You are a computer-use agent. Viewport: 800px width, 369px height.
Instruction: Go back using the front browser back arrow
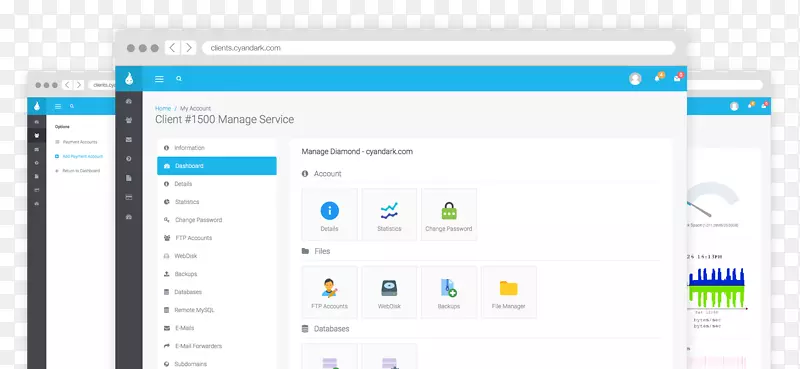(172, 48)
